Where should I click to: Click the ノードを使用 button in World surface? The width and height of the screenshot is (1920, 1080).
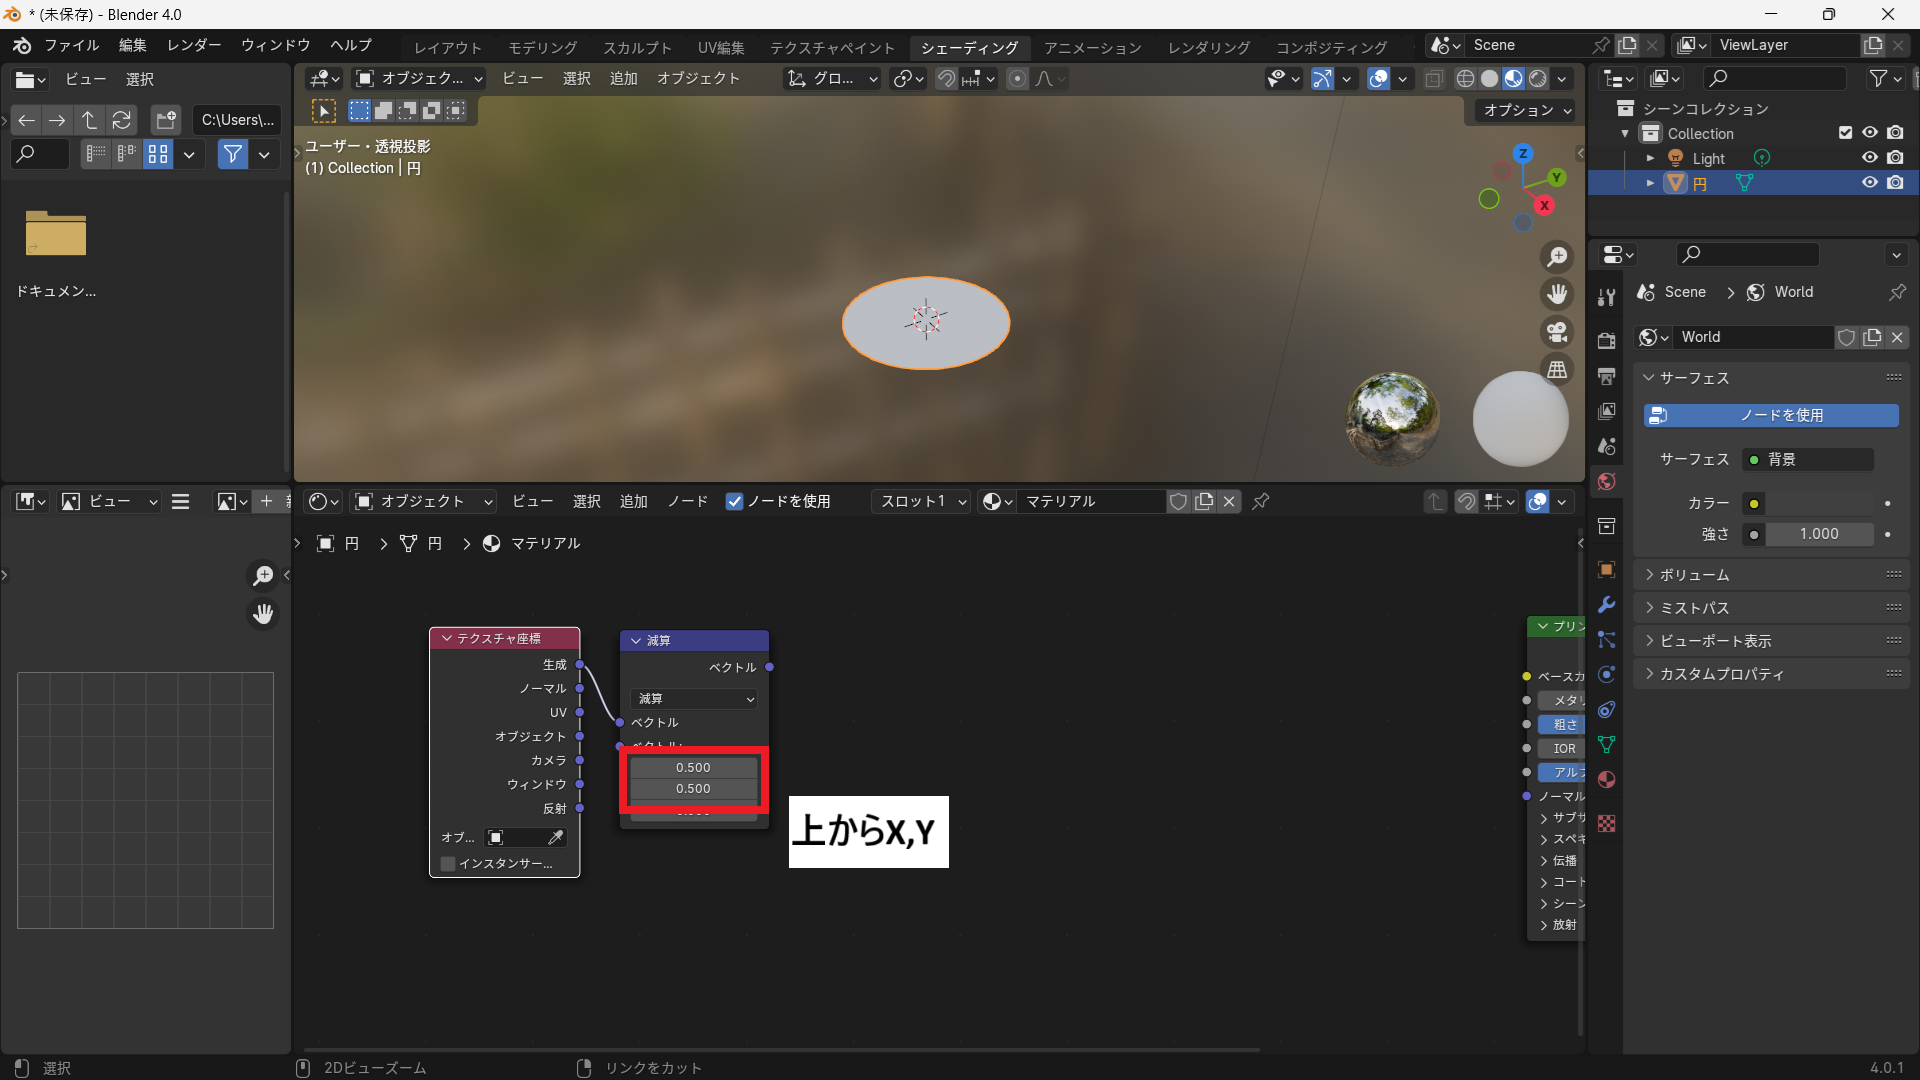[1771, 415]
